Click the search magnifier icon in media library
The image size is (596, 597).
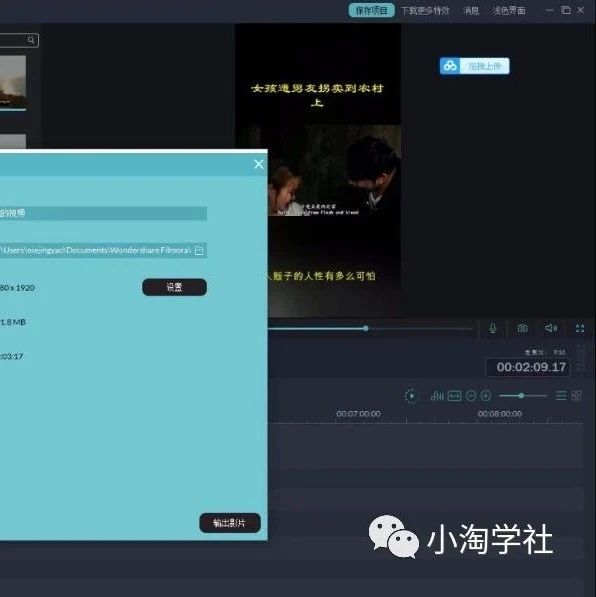[x=31, y=40]
